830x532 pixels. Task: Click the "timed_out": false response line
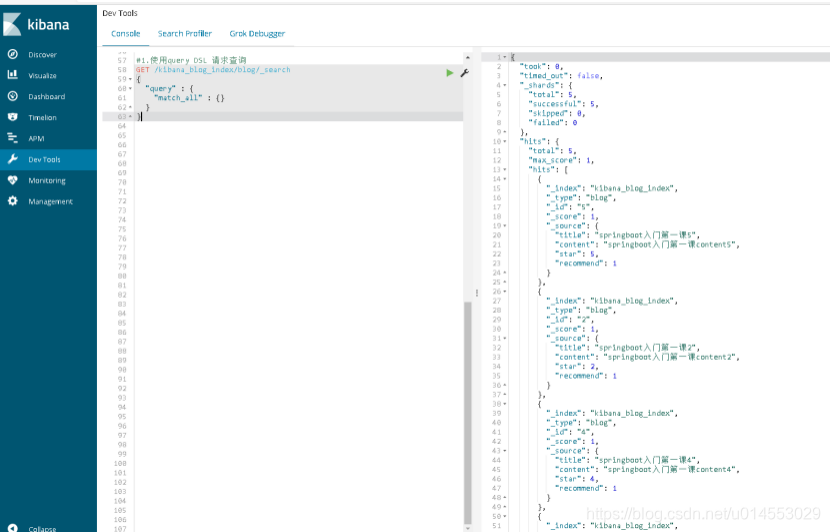(561, 76)
